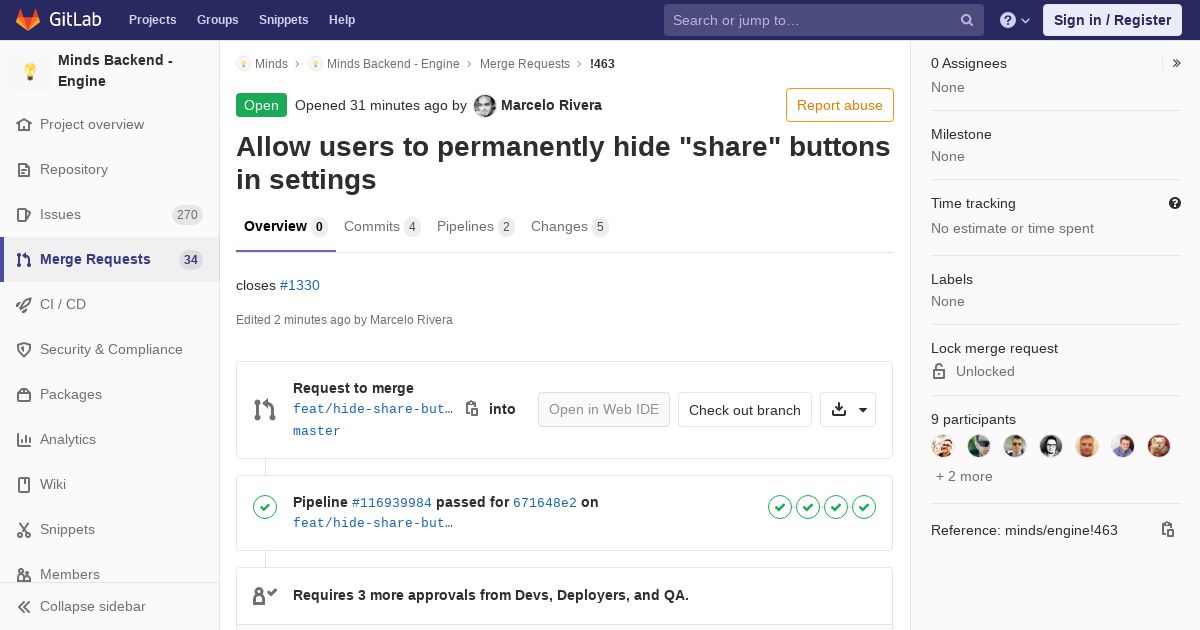Select Merge Requests in sidebar
Image resolution: width=1200 pixels, height=630 pixels.
point(110,259)
